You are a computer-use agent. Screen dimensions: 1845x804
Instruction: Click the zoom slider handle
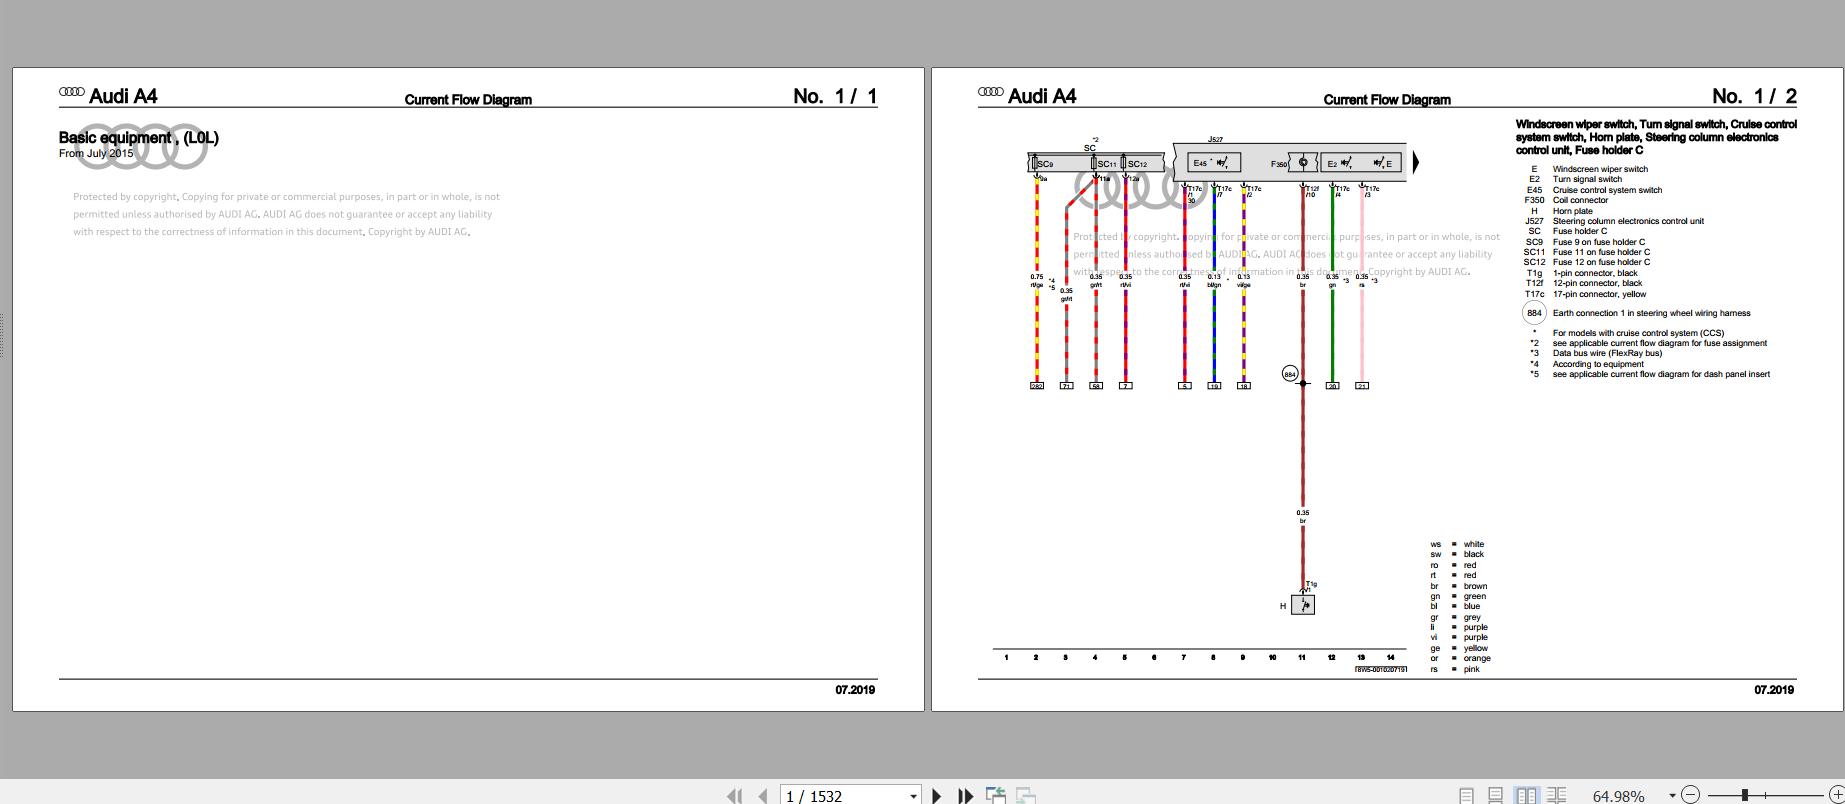[x=1745, y=795]
